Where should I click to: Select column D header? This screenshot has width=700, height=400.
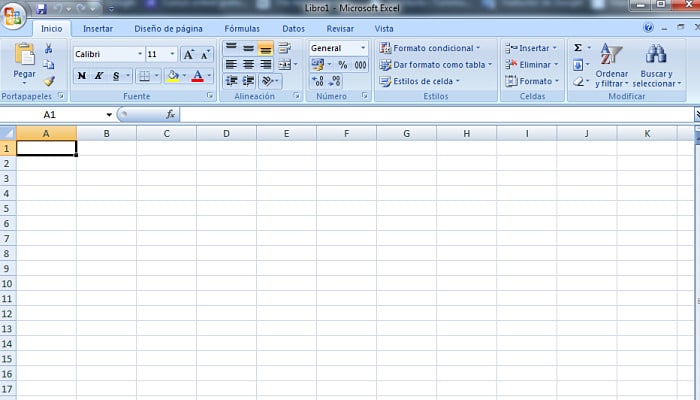226,133
